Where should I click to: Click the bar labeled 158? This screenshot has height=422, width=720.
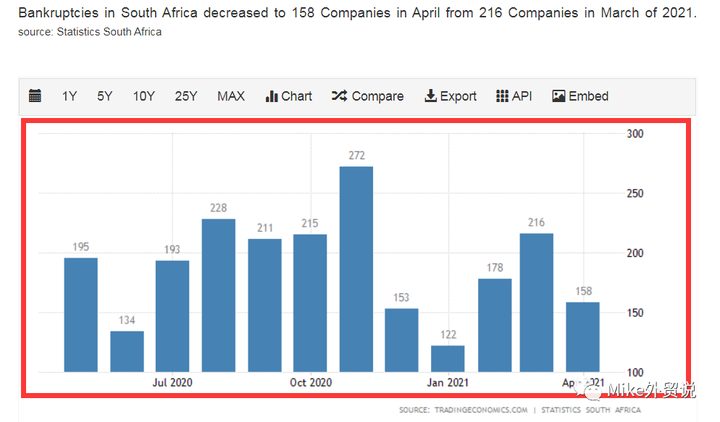tap(583, 337)
